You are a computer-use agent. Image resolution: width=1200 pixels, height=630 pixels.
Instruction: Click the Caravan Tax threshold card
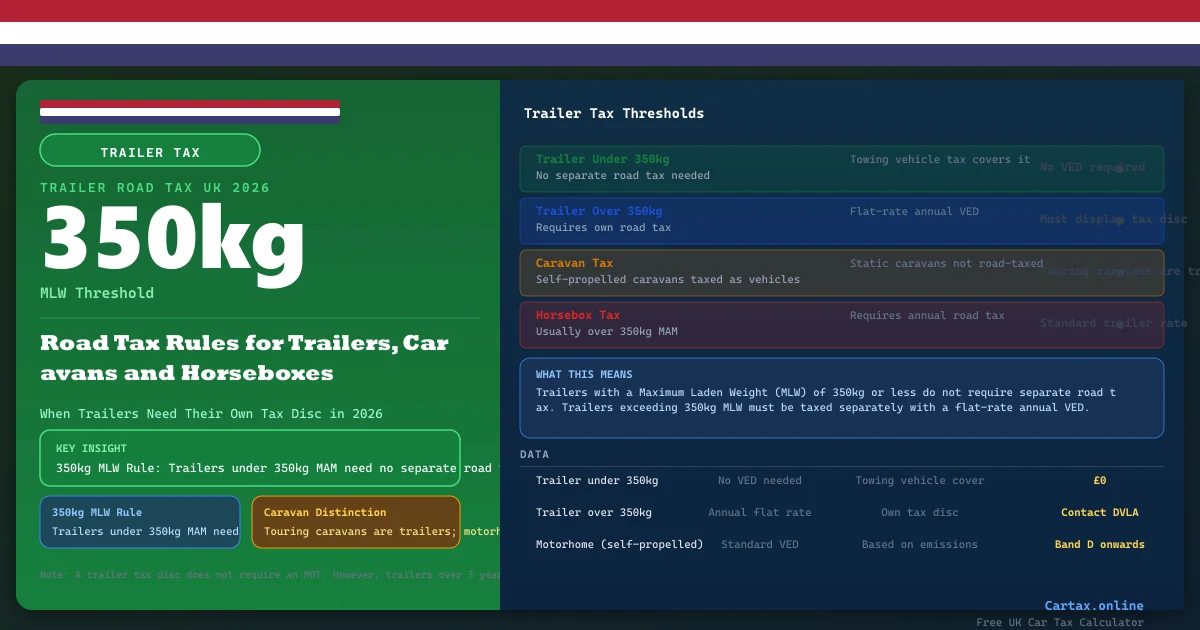pos(841,272)
